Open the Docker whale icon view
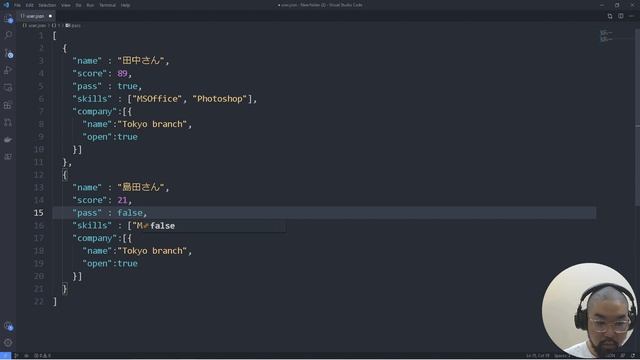This screenshot has width=640, height=360. pyautogui.click(x=8, y=140)
